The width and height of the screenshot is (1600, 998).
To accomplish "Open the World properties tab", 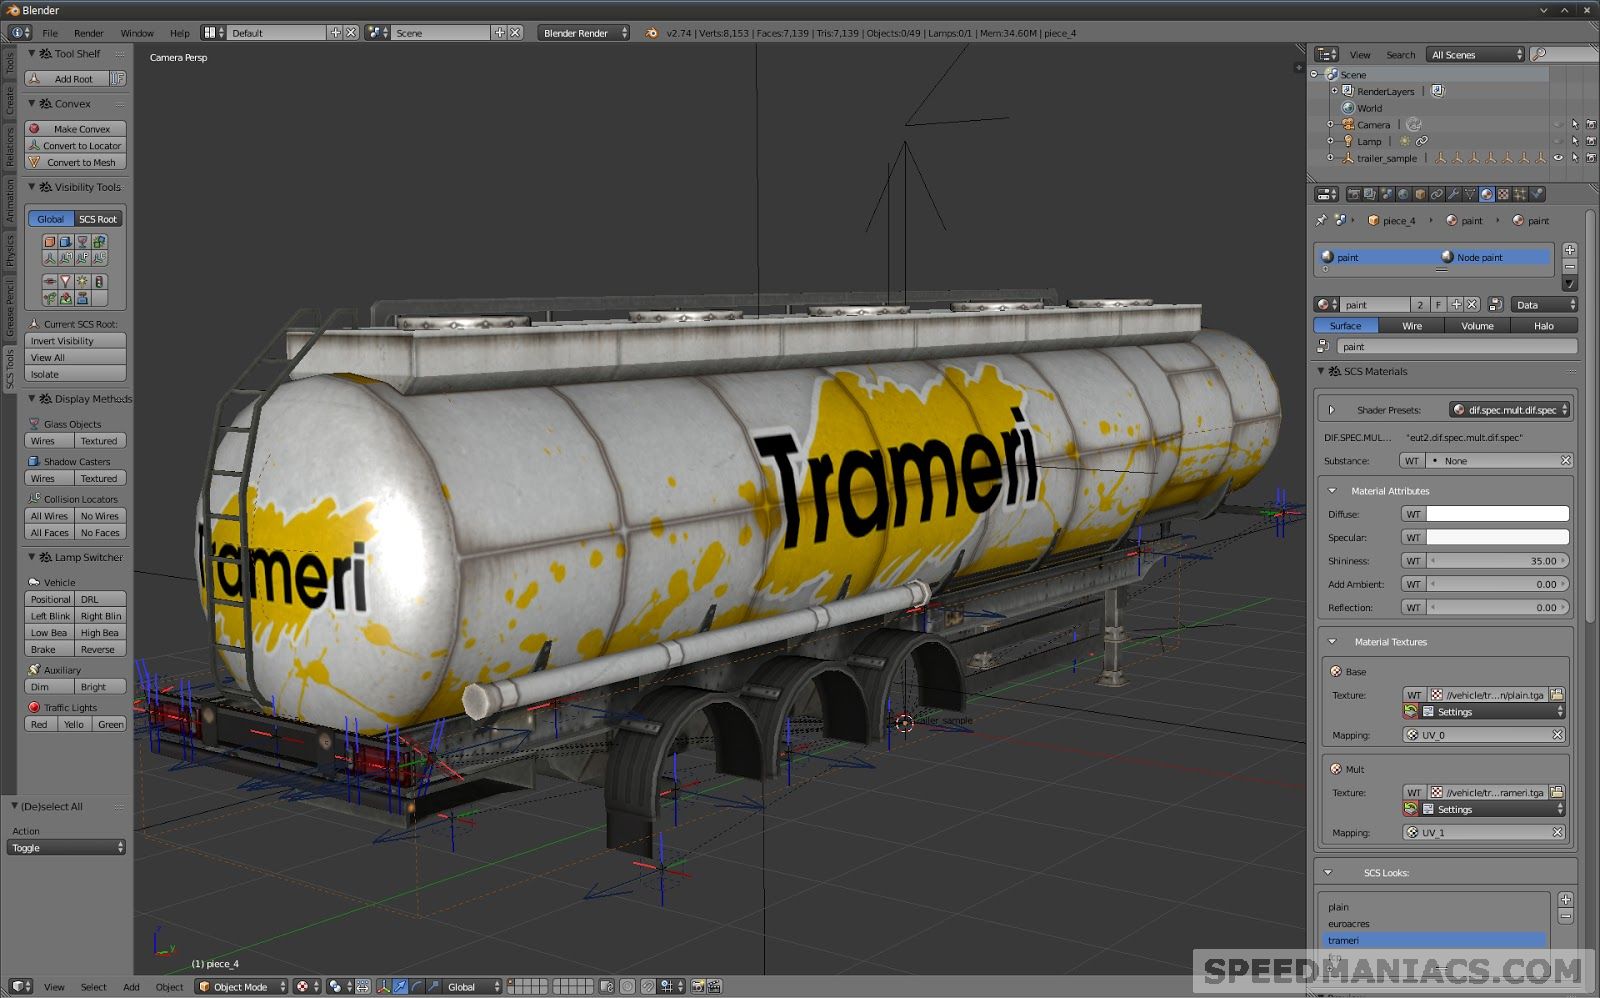I will [x=1402, y=195].
